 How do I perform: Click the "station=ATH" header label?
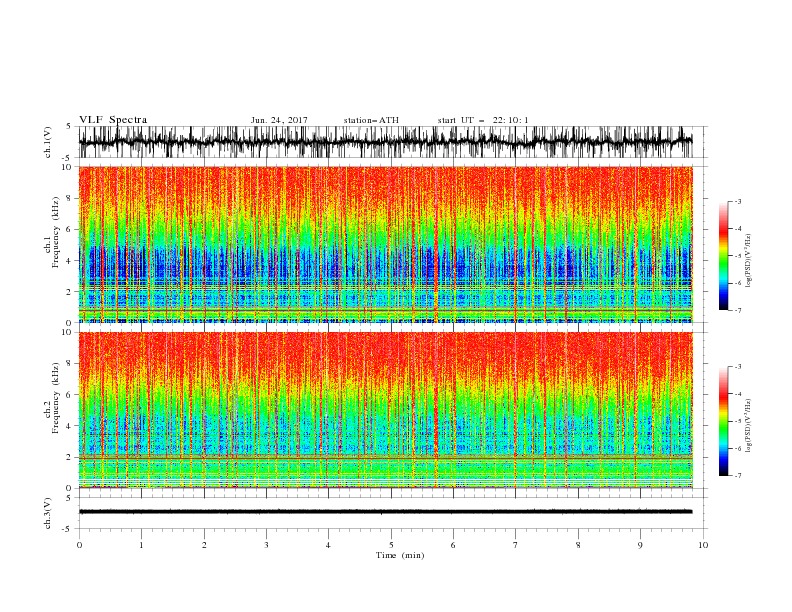371,120
